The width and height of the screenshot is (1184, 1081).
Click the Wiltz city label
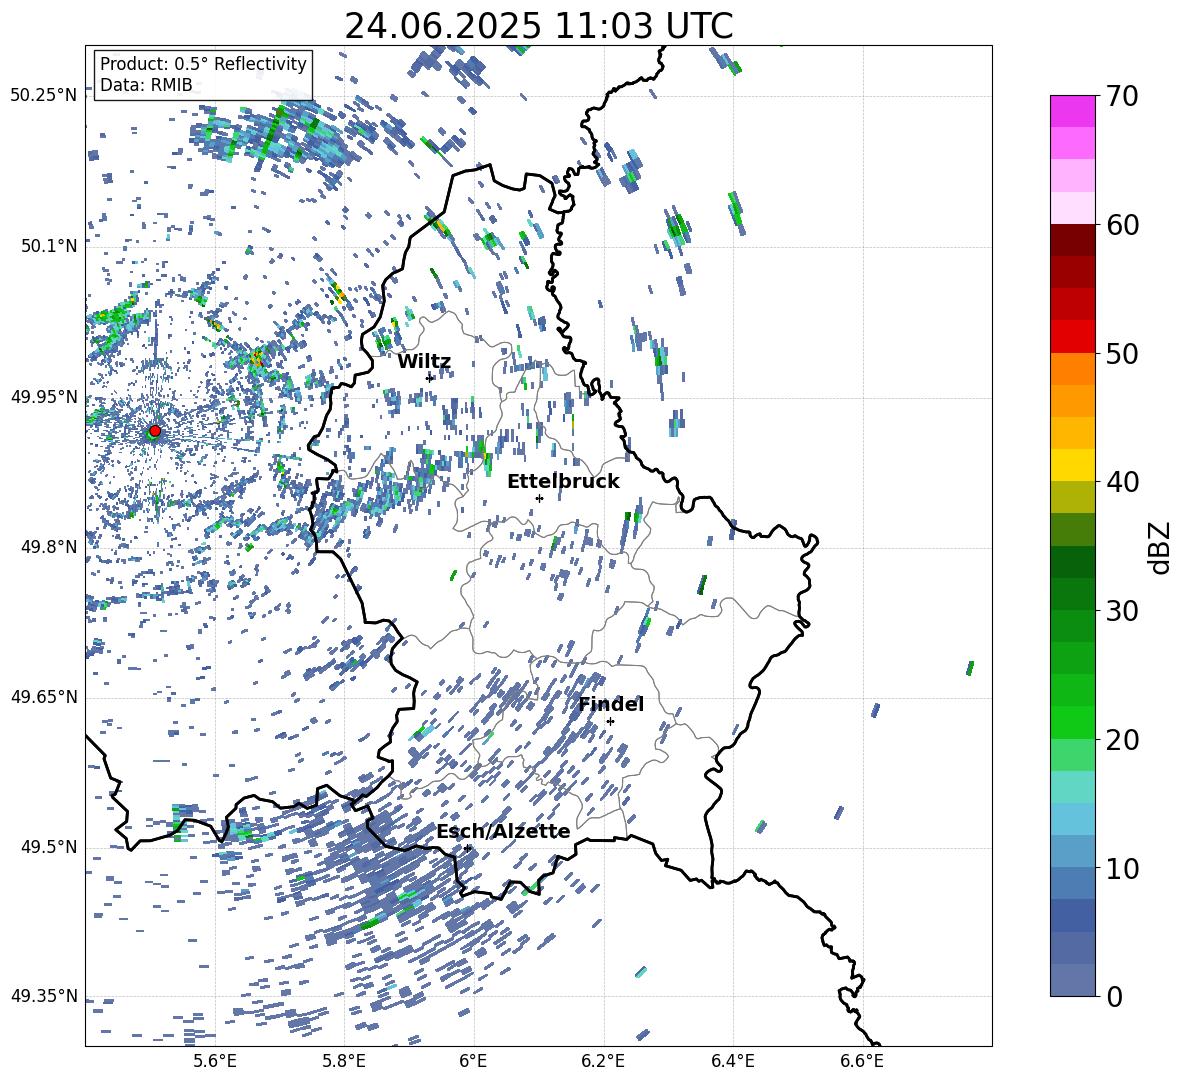(424, 362)
